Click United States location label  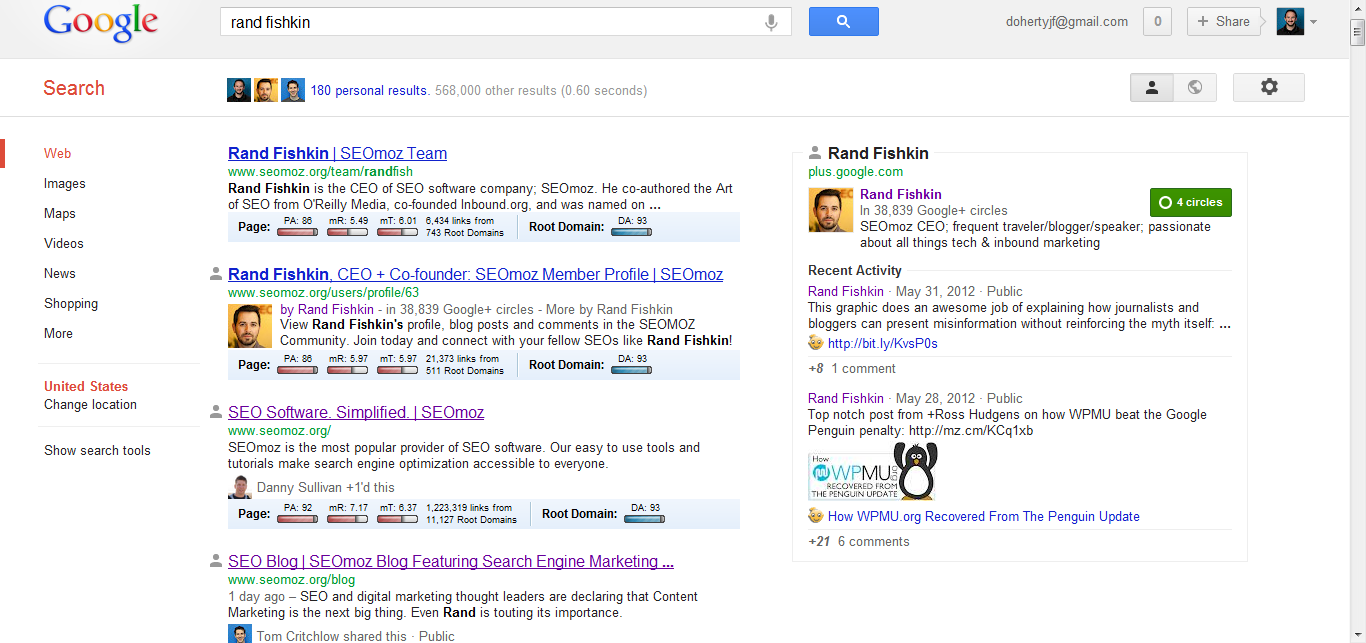tap(86, 386)
